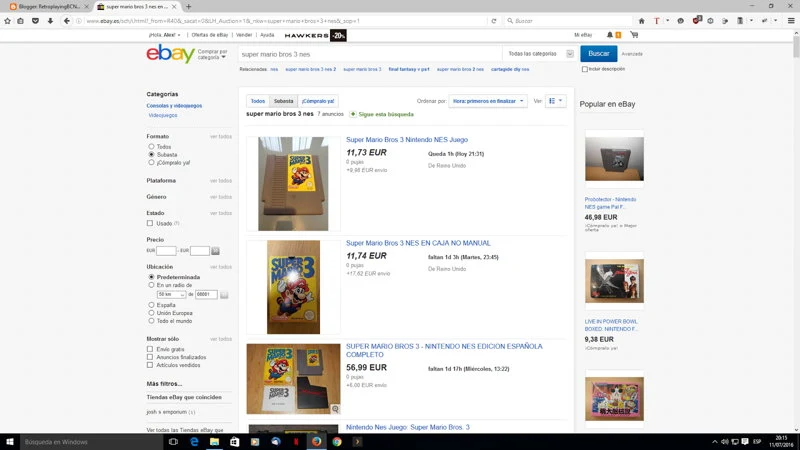
Task: Open Windows Start menu
Action: click(10, 441)
